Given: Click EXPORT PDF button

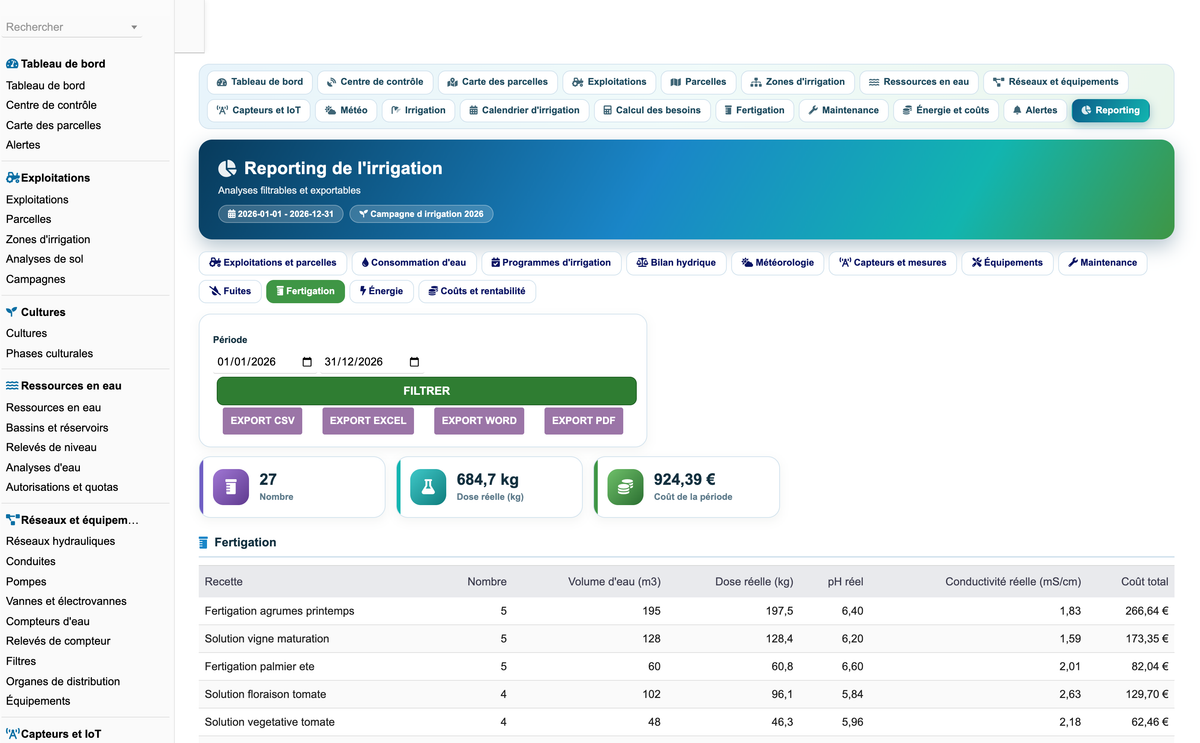Looking at the screenshot, I should pyautogui.click(x=584, y=421).
